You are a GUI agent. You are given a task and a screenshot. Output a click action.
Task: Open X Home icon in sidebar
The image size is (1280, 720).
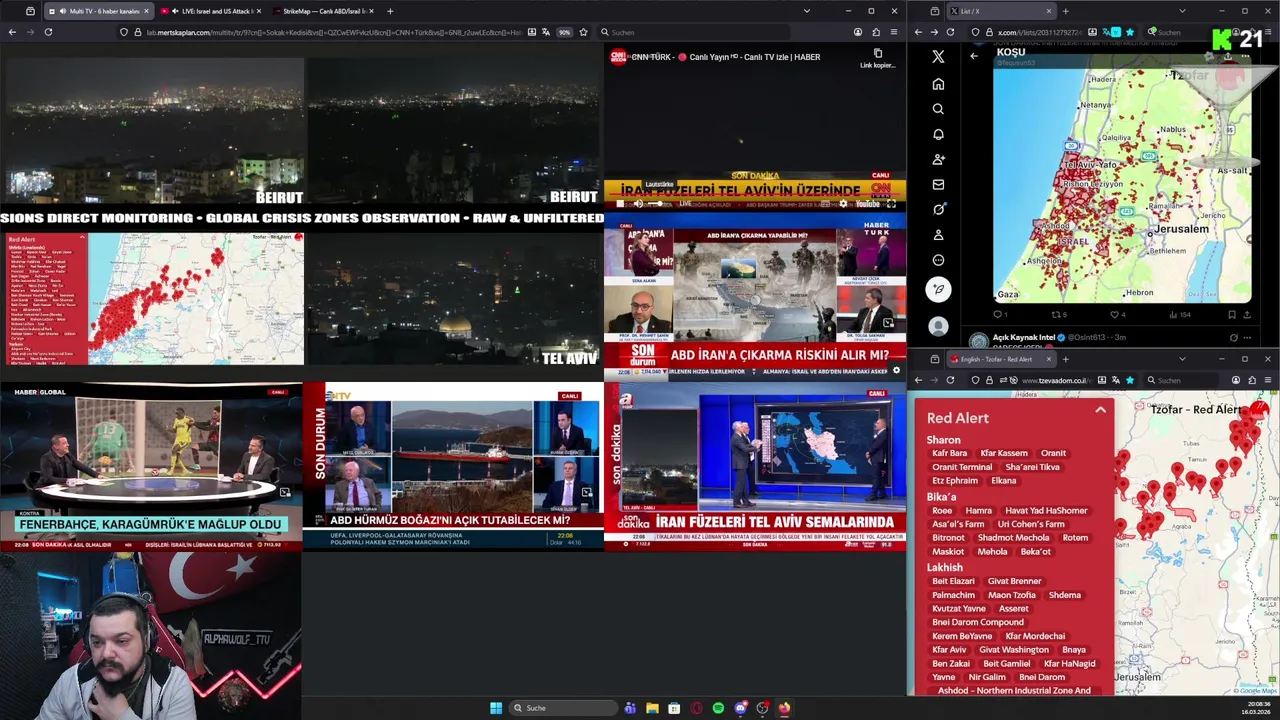coord(938,84)
